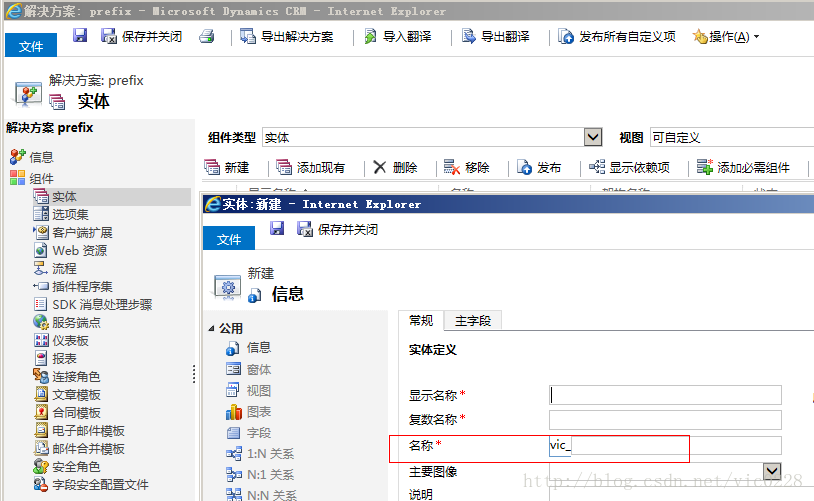Viewport: 814px width, 501px height.
Task: Click 导出翻译 button
Action: pyautogui.click(x=496, y=36)
